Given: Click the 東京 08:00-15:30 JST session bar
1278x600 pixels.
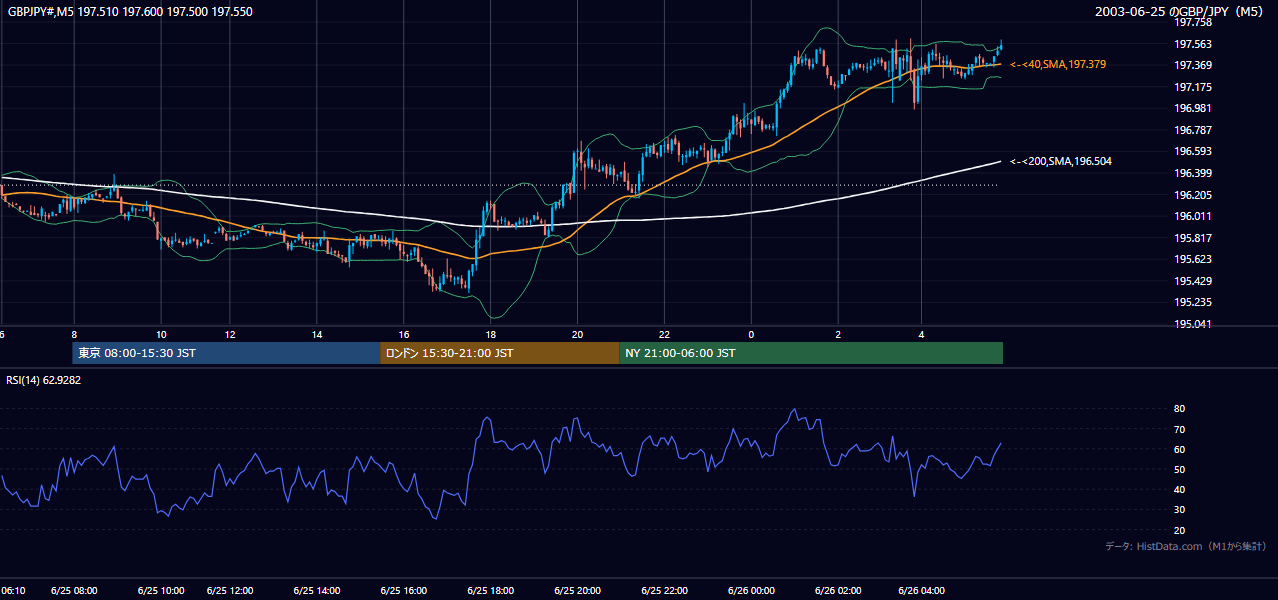Looking at the screenshot, I should (x=226, y=353).
